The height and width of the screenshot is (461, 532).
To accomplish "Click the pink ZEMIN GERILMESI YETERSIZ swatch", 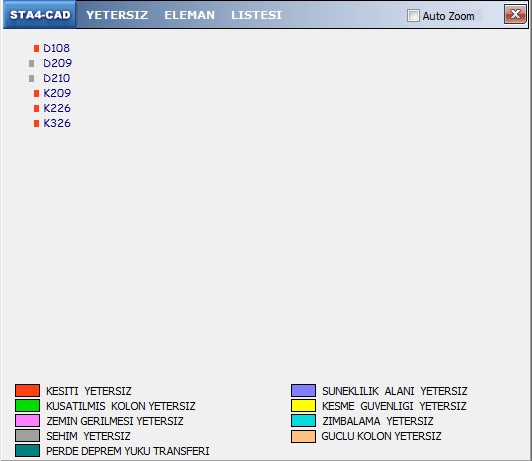I will [27, 421].
